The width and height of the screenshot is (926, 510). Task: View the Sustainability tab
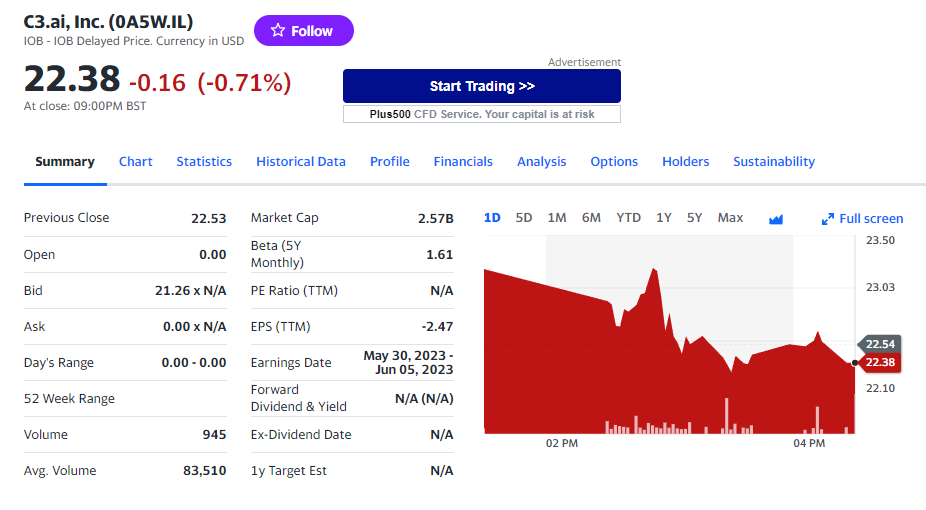coord(774,162)
